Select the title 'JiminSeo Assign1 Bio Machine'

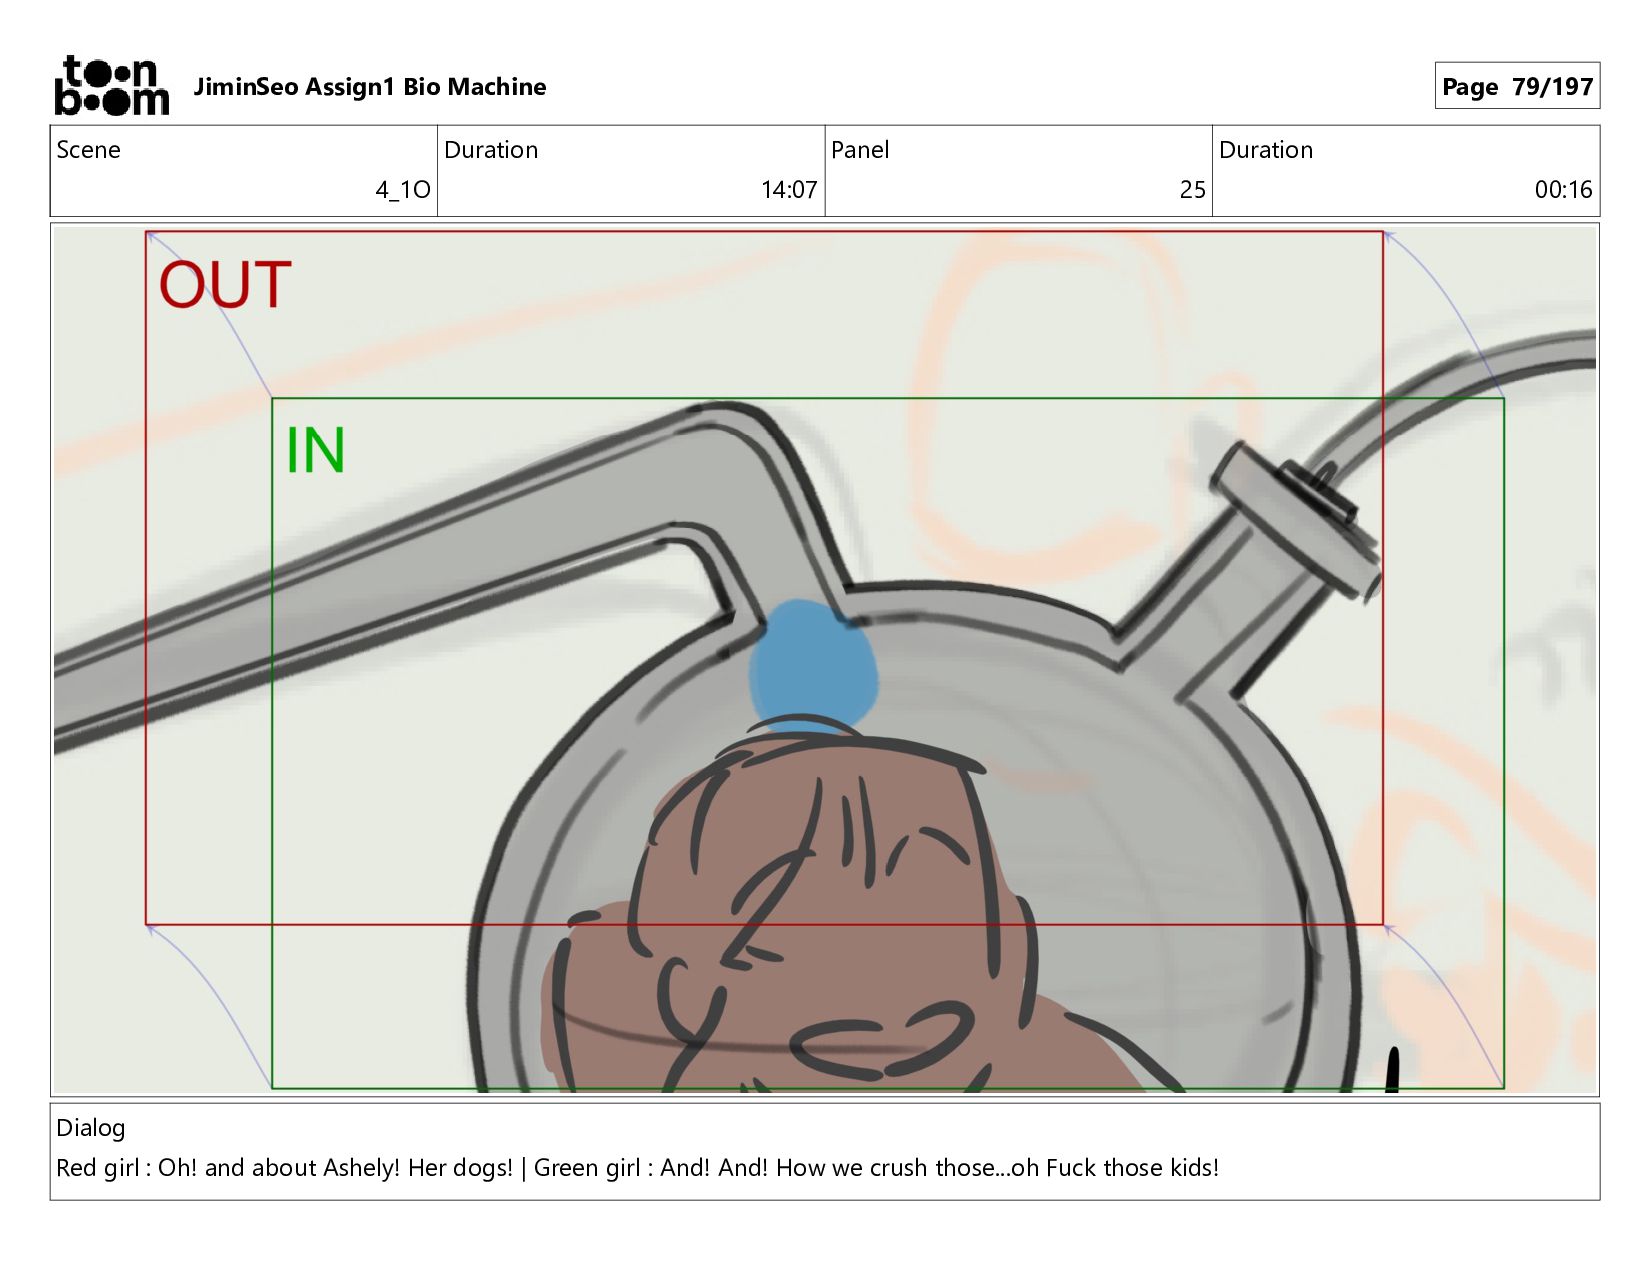coord(369,87)
